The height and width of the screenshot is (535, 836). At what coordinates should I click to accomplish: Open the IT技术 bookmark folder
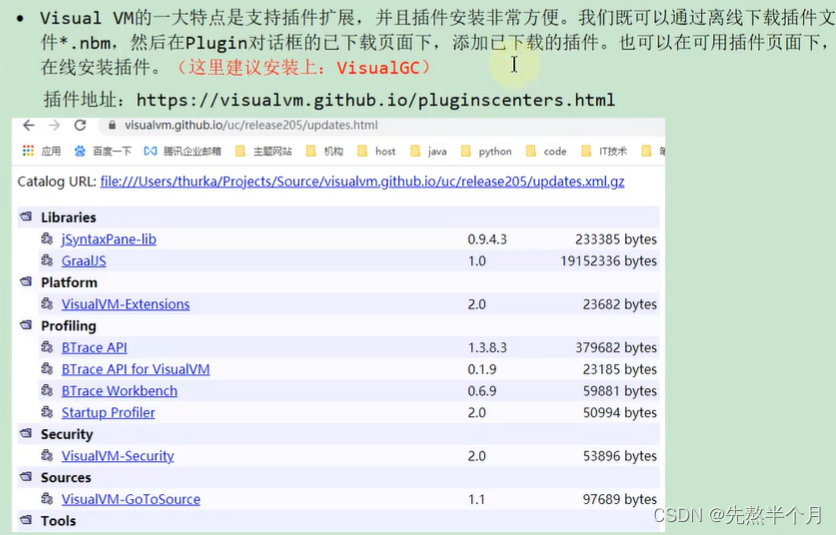[604, 151]
